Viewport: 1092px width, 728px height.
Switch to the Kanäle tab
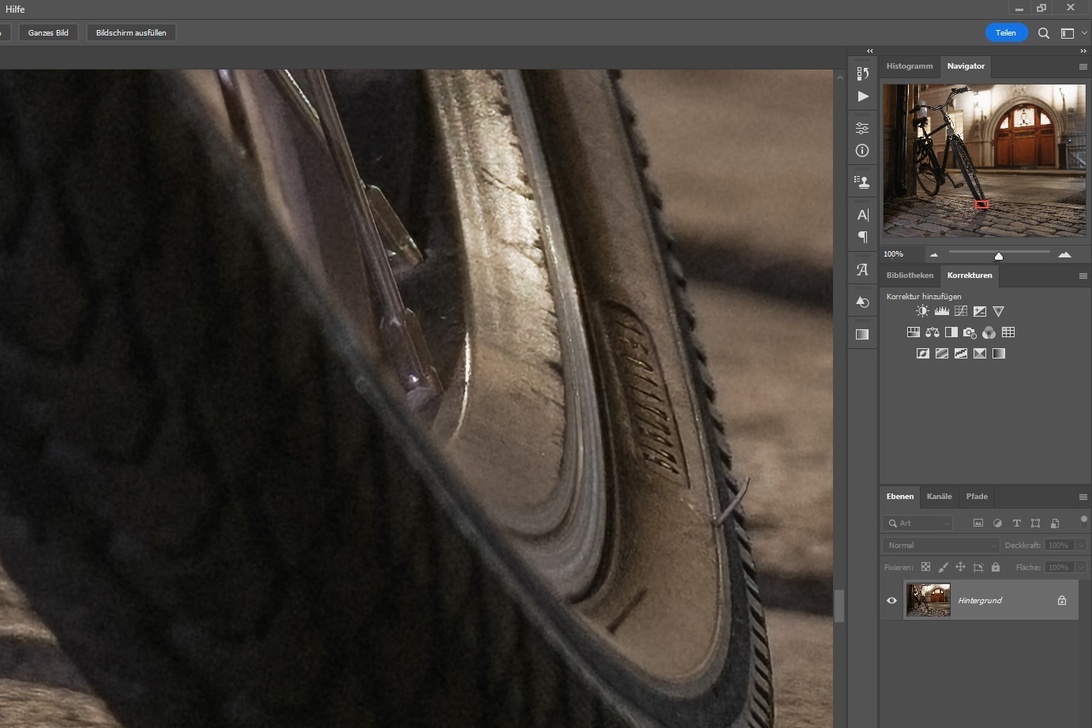939,496
